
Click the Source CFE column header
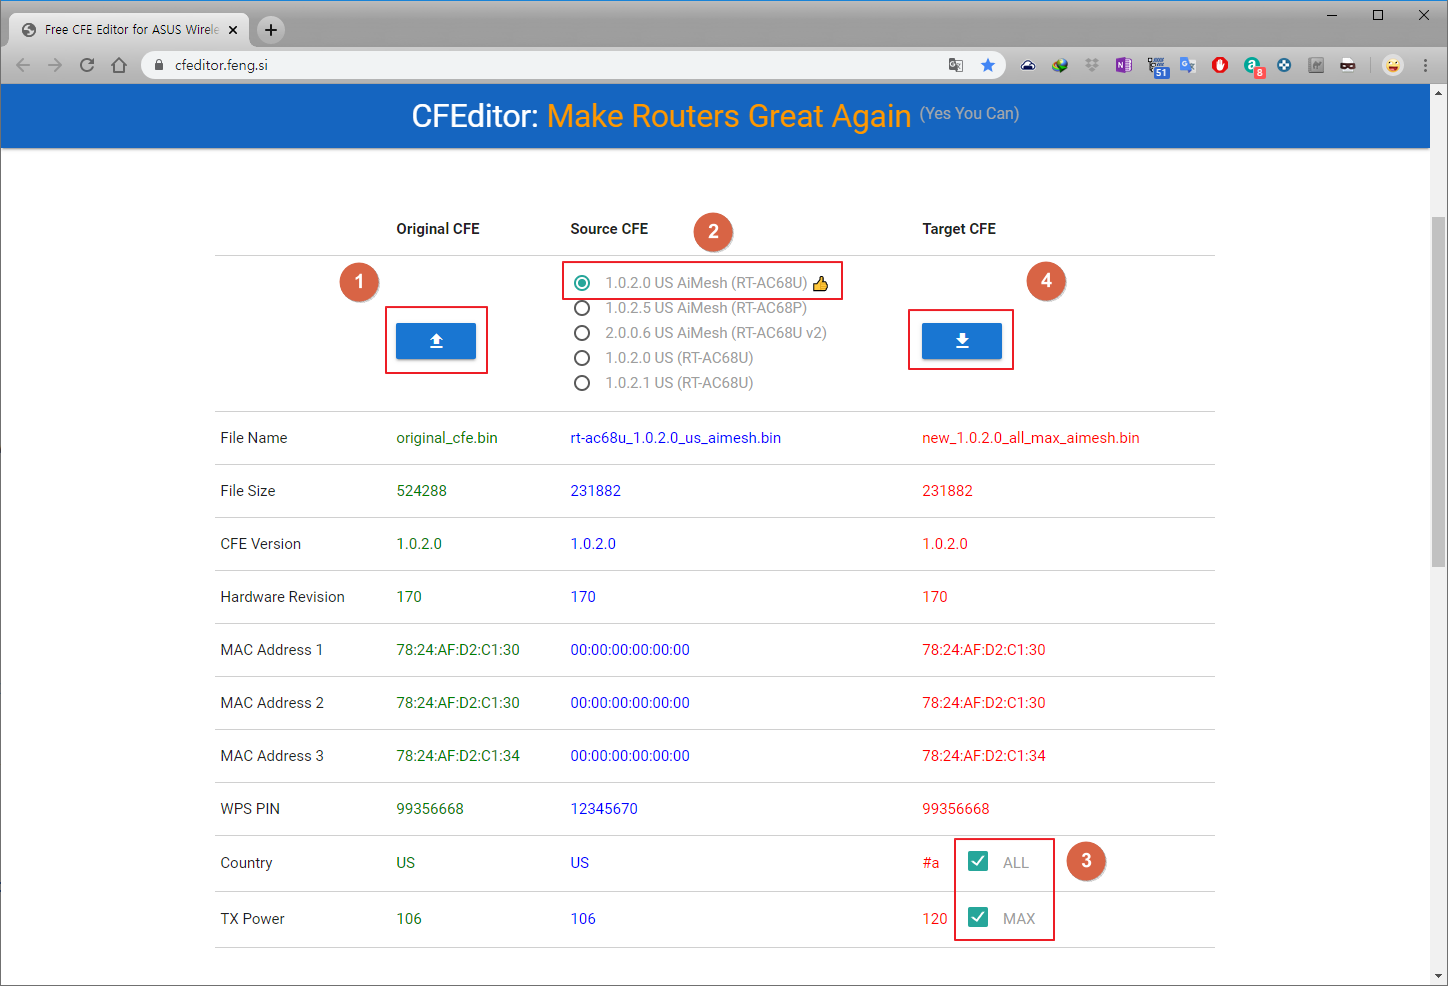[609, 229]
